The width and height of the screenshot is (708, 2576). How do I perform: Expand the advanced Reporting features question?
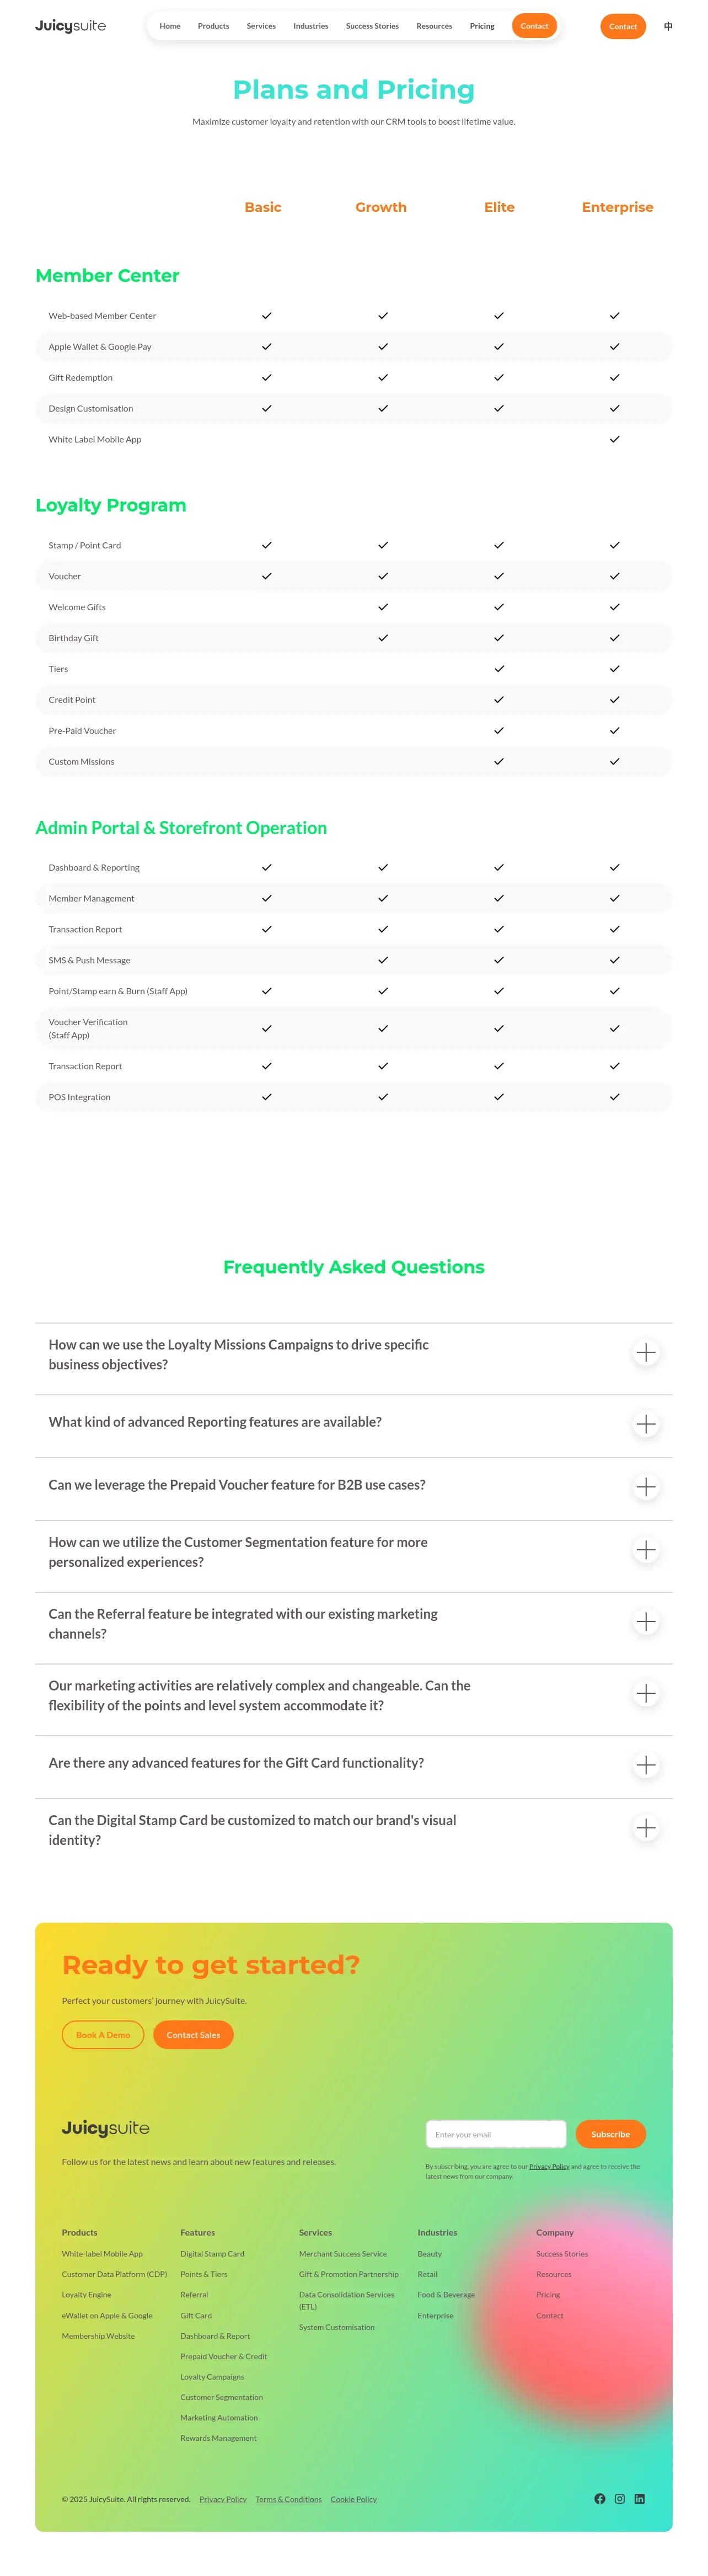[646, 1424]
